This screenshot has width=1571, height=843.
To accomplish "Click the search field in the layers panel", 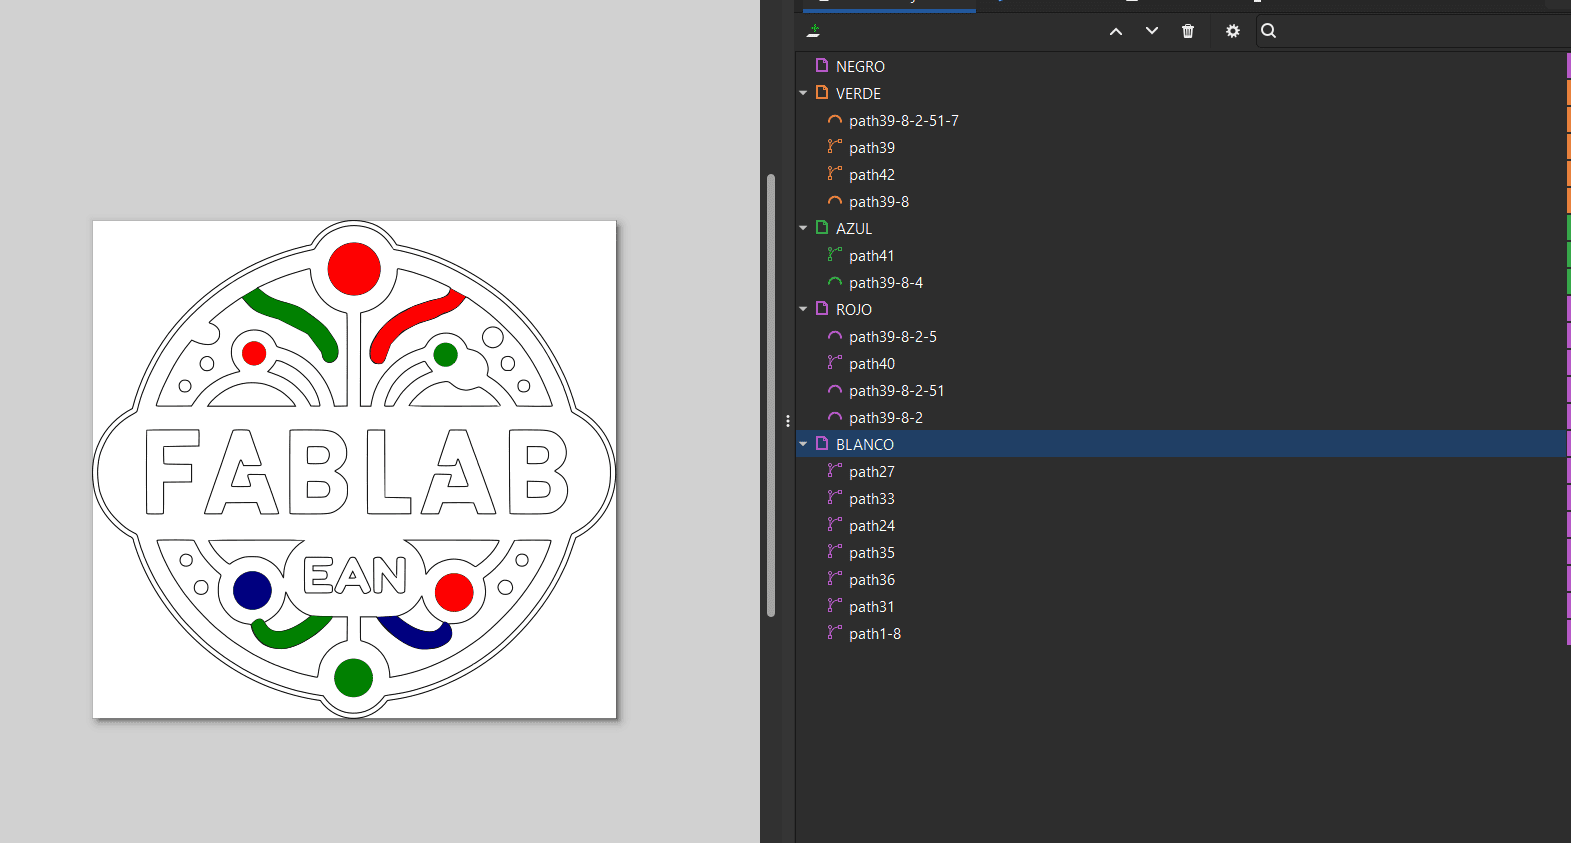I will (1414, 31).
